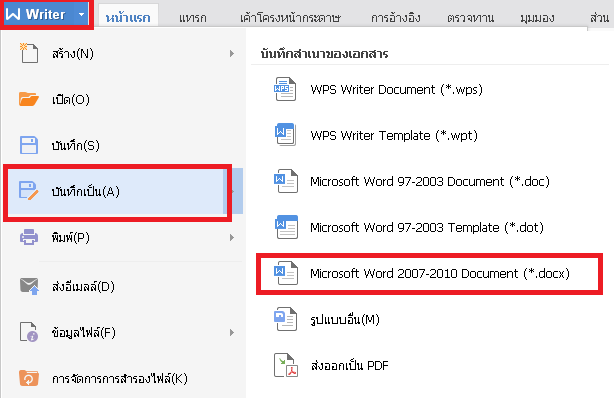Click the WPS Writer Template icon
Screen dimensions: 614x398
pyautogui.click(x=285, y=135)
